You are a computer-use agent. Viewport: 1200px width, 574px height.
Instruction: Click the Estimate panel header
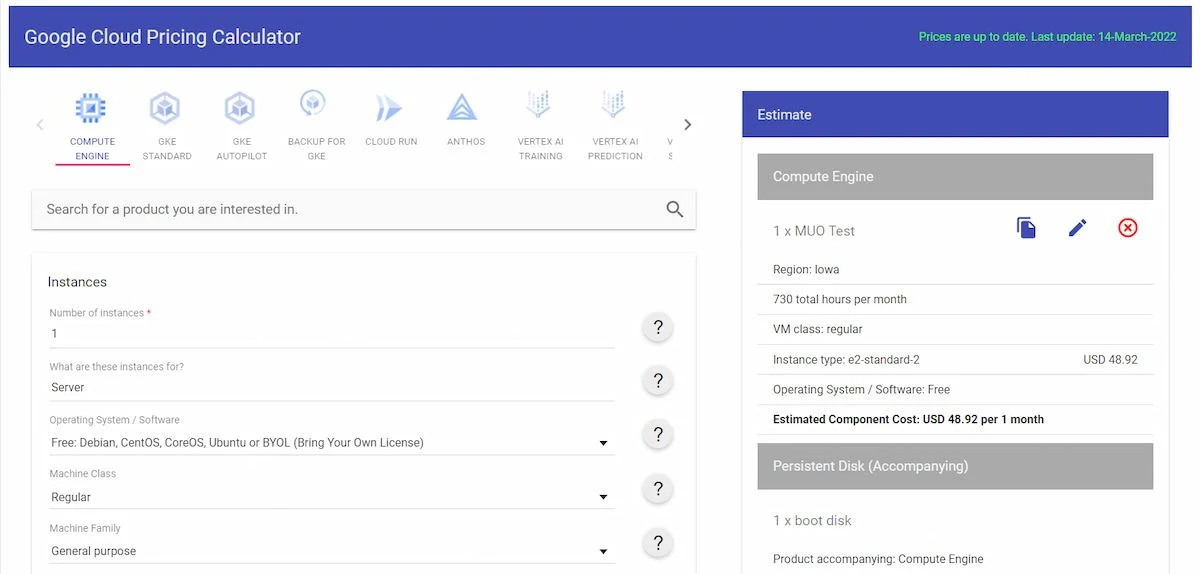pos(955,114)
